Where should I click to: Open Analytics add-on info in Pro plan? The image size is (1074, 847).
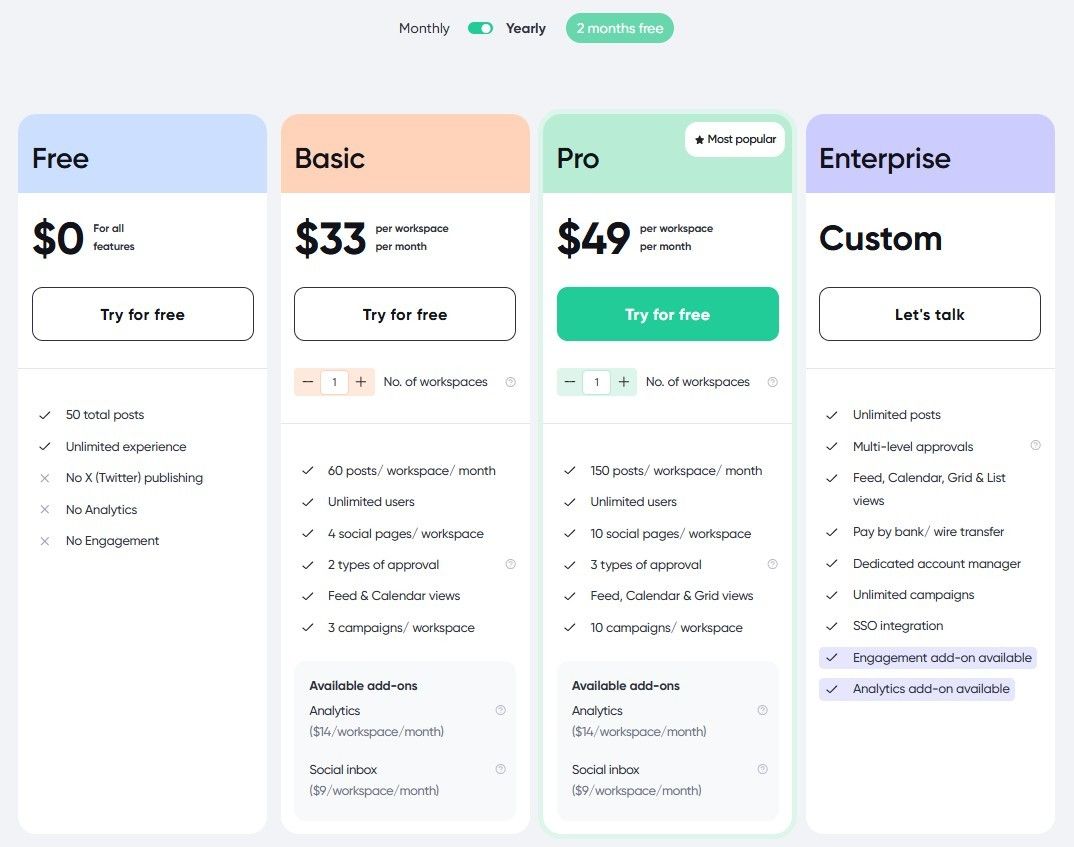762,710
